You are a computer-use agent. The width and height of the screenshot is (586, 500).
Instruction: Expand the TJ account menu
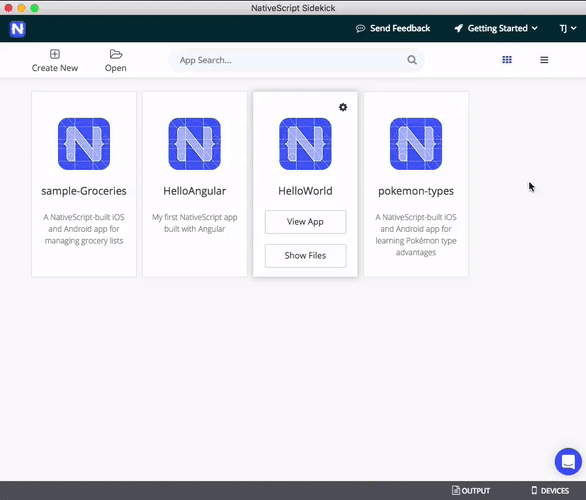coord(568,28)
